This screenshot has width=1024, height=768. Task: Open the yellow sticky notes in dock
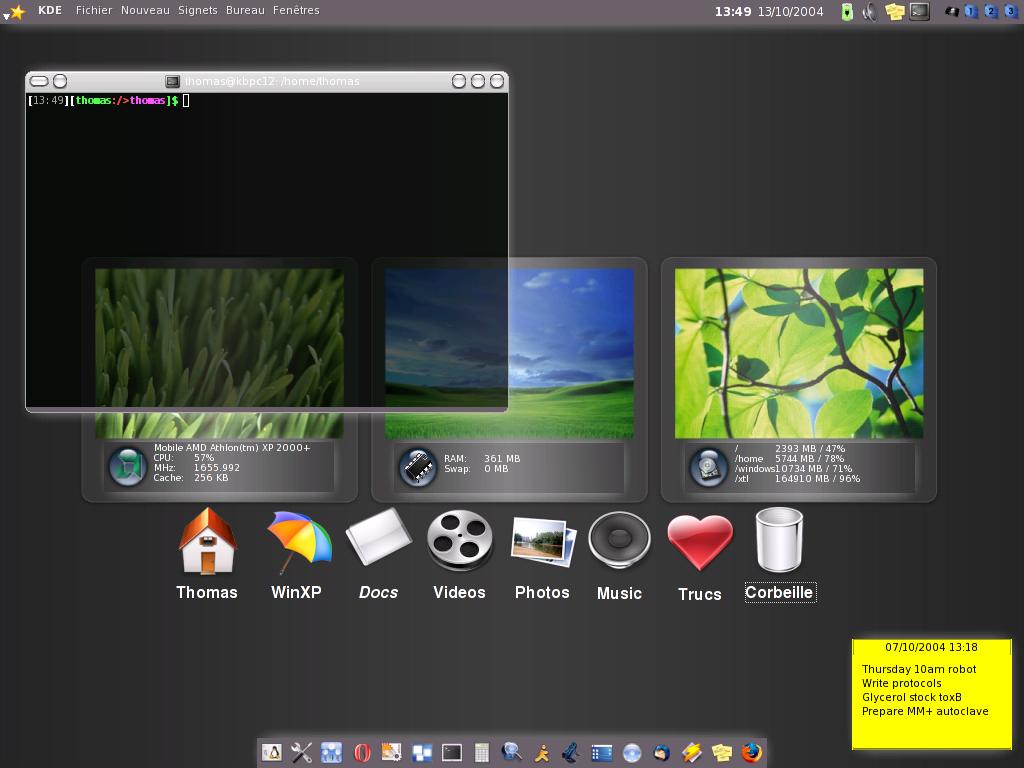pyautogui.click(x=722, y=753)
